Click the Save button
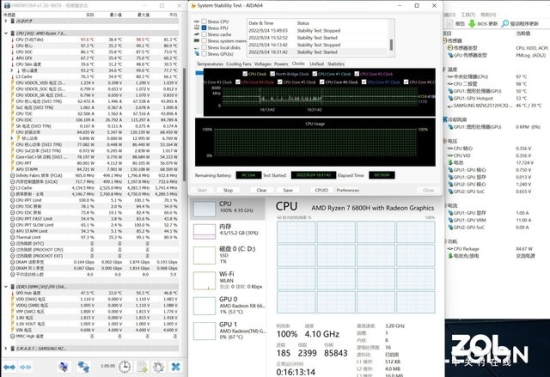550x377 pixels. click(288, 190)
